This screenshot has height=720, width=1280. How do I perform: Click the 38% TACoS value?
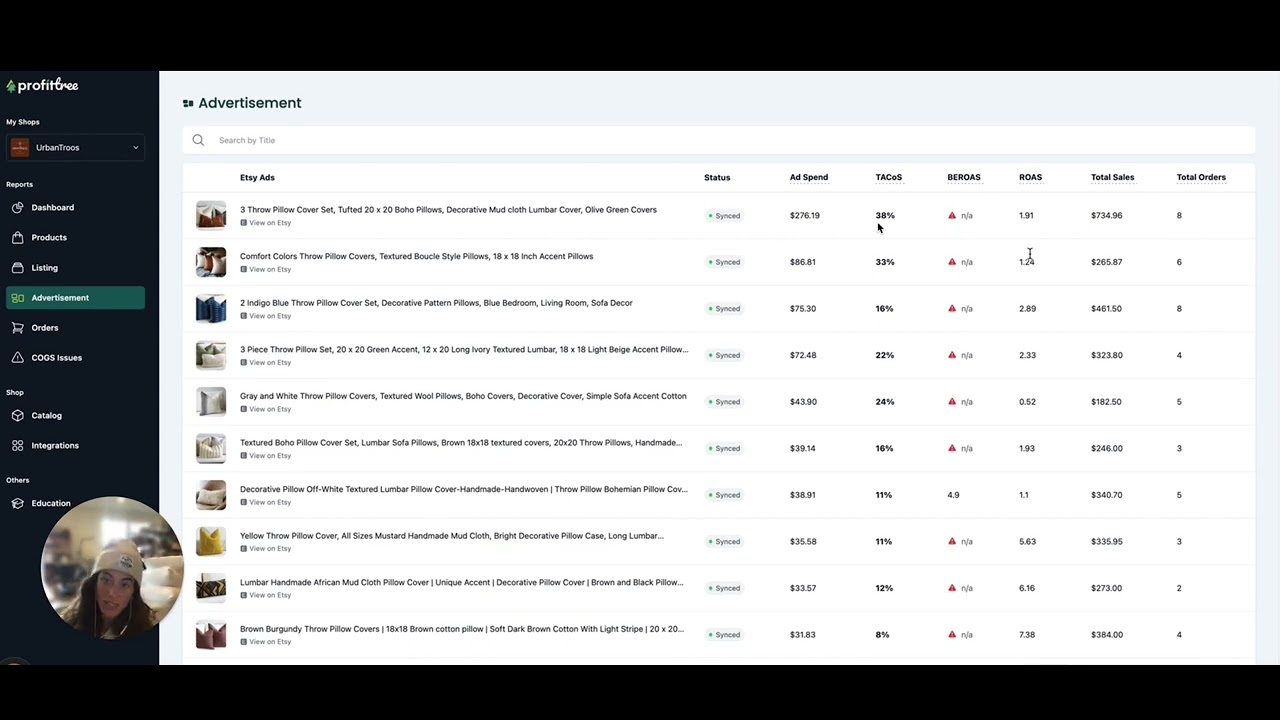885,216
